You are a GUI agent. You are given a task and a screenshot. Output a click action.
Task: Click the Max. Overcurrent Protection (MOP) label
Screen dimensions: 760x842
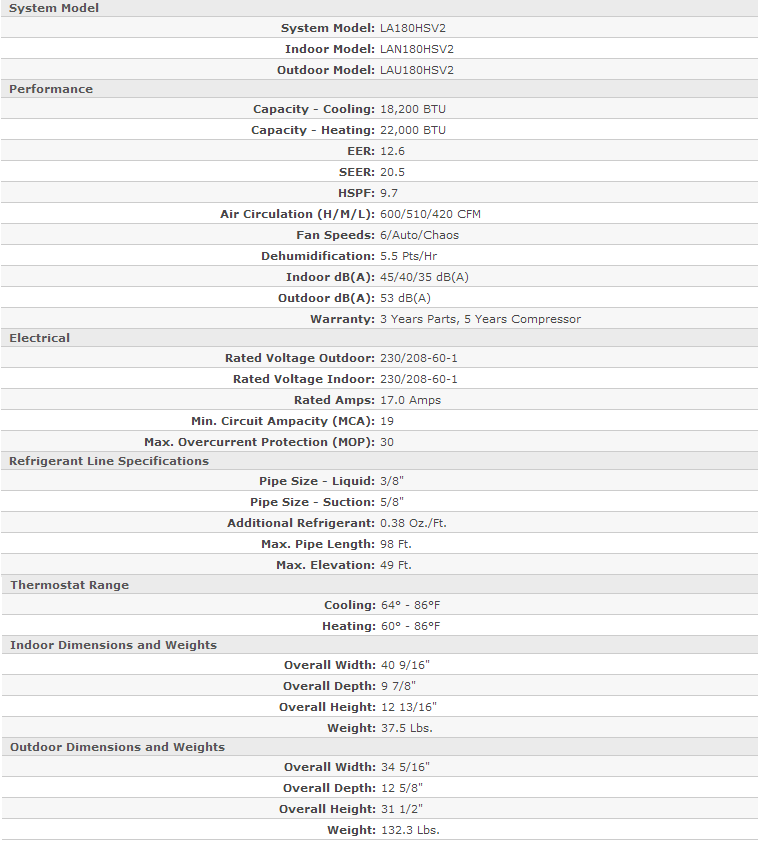coord(259,442)
